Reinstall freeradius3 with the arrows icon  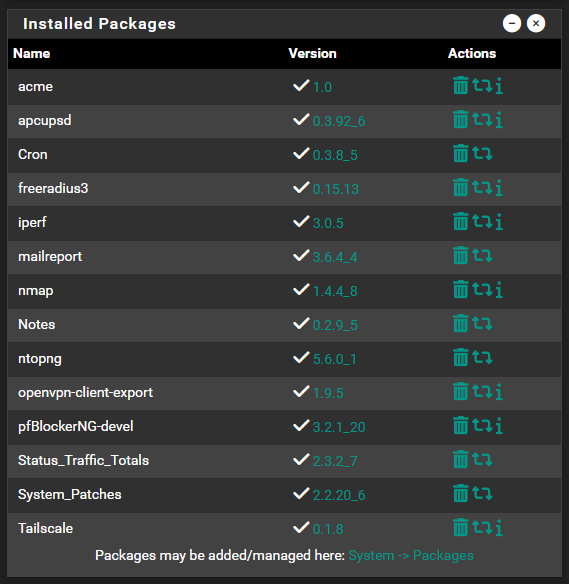tap(483, 187)
